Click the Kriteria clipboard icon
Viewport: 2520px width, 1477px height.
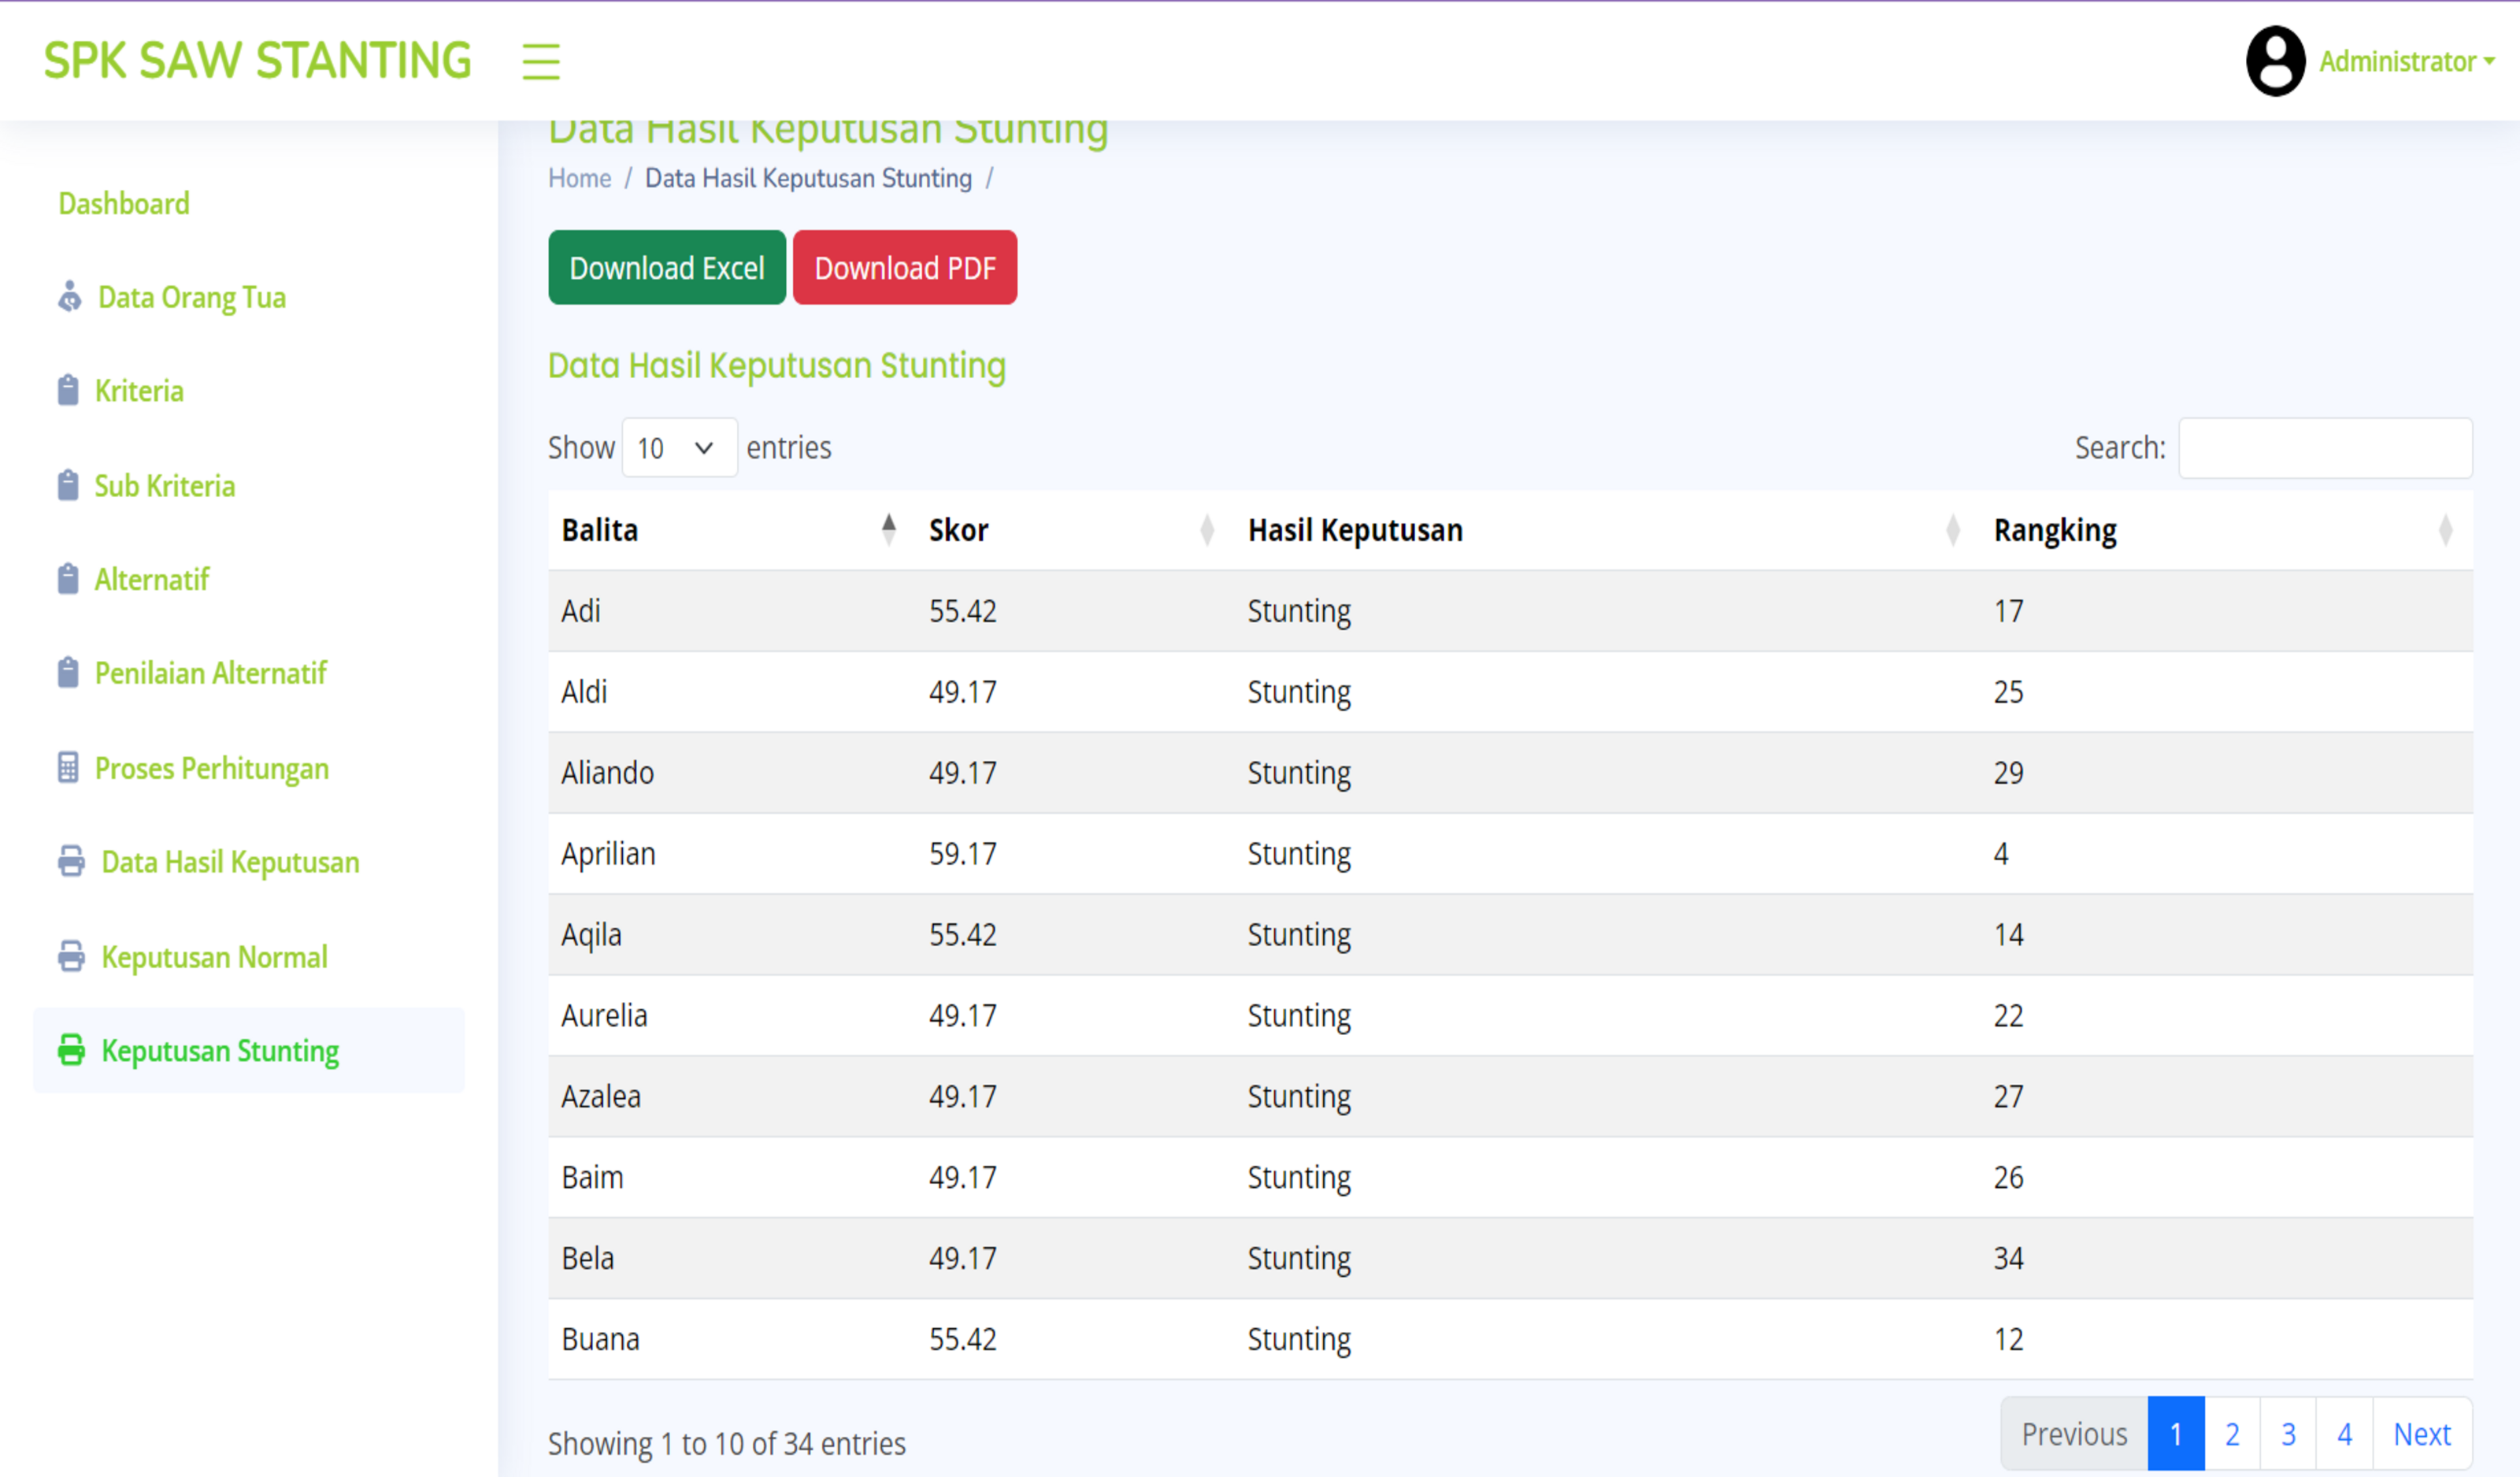click(x=68, y=390)
